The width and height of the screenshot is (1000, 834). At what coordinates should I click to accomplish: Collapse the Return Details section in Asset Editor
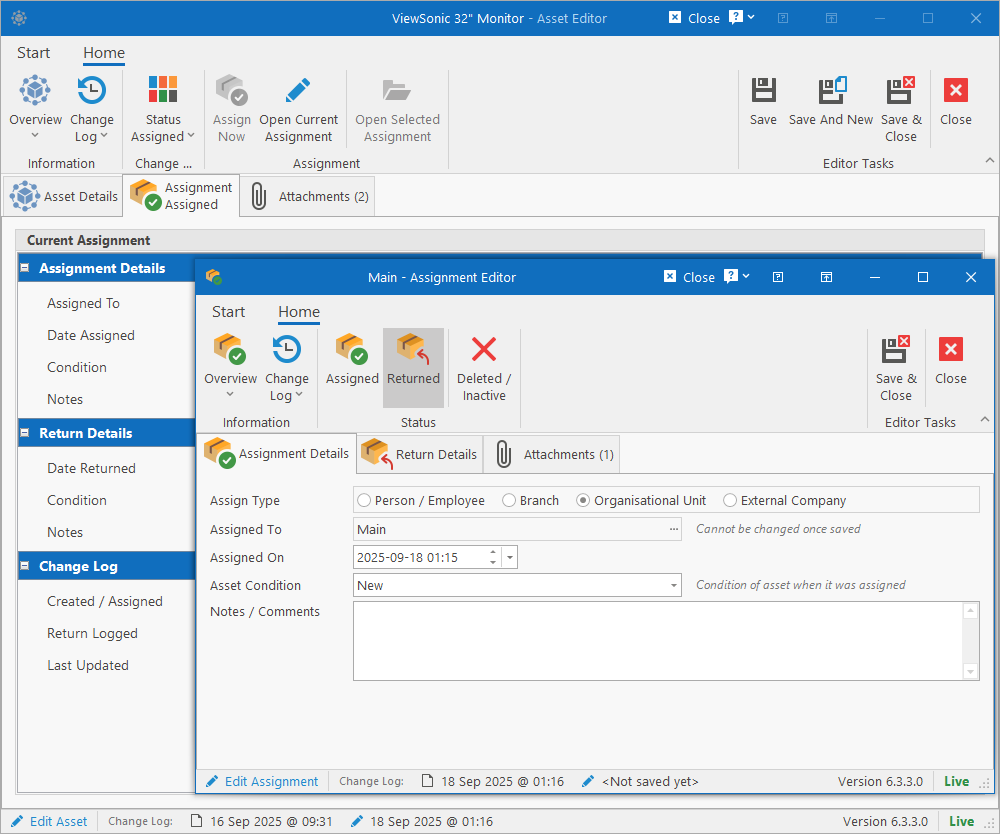pyautogui.click(x=24, y=433)
